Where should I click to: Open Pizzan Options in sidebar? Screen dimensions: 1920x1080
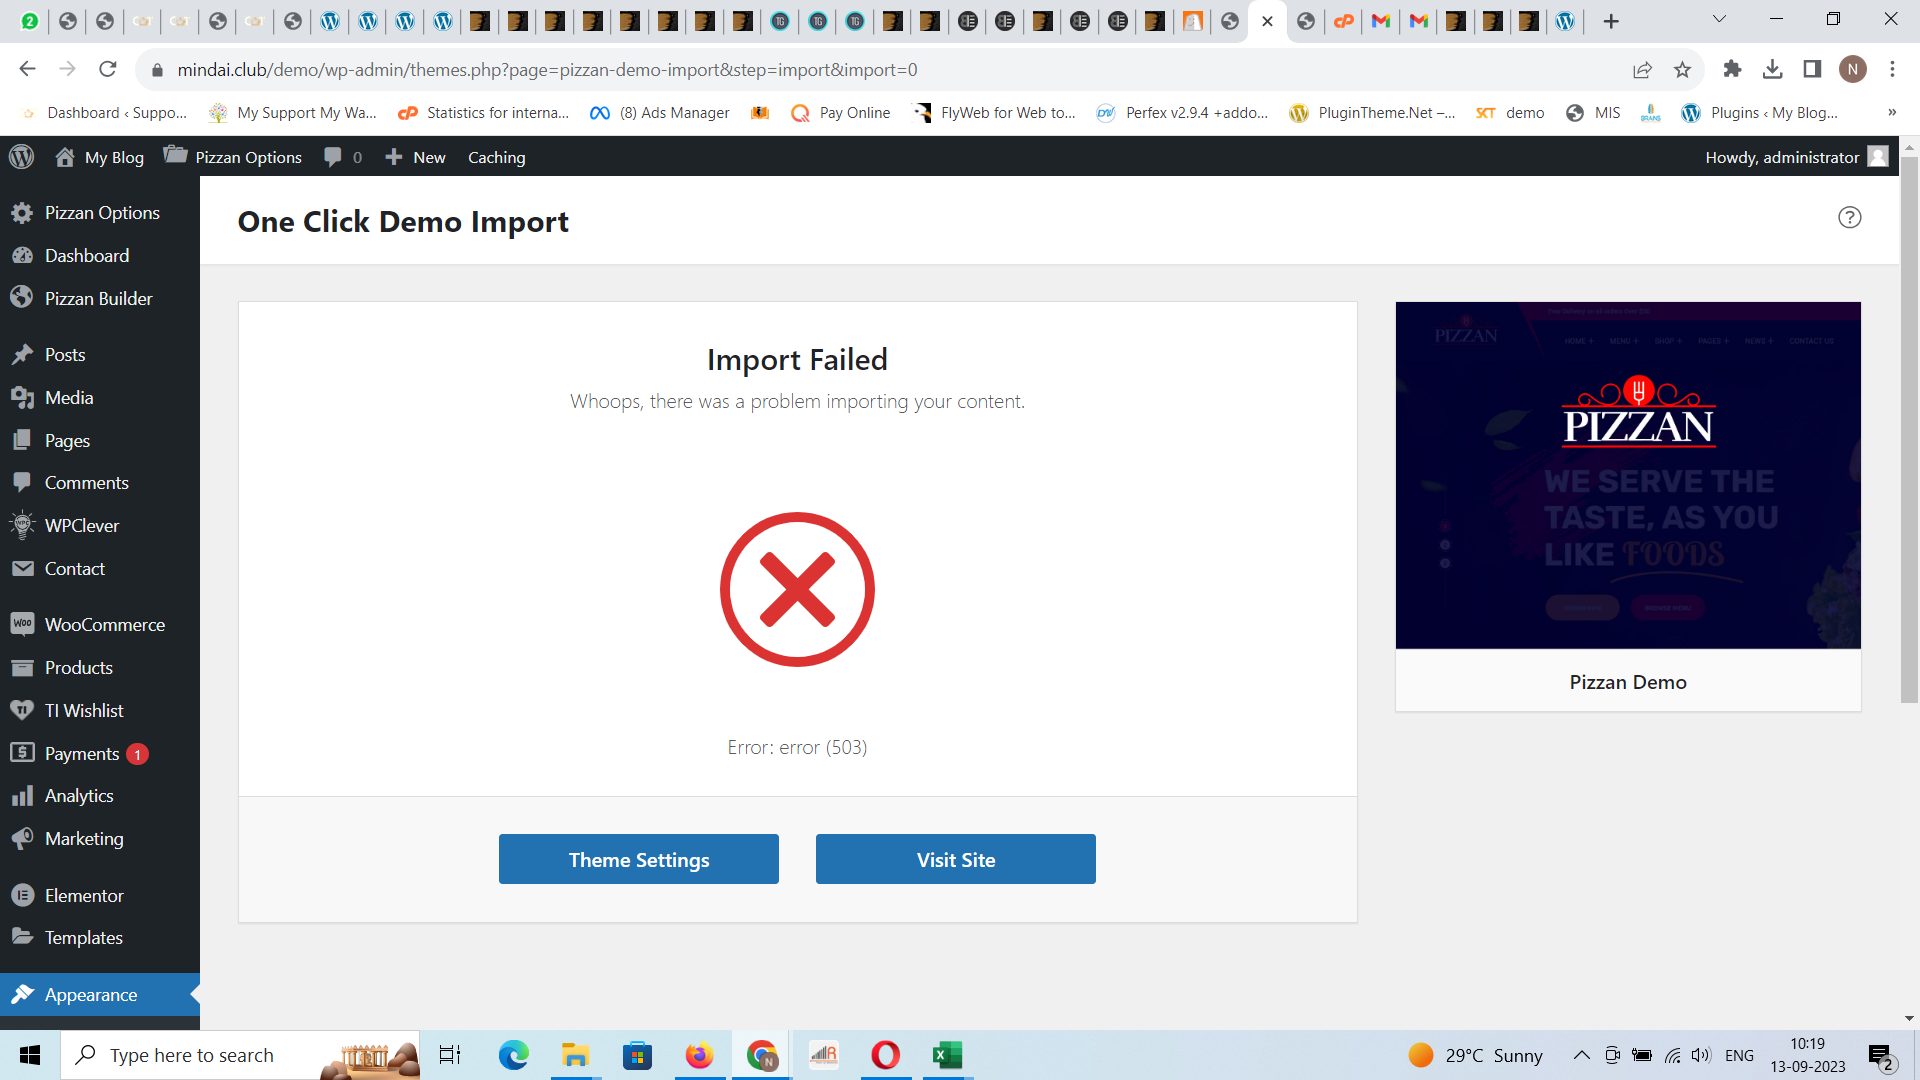pyautogui.click(x=100, y=213)
